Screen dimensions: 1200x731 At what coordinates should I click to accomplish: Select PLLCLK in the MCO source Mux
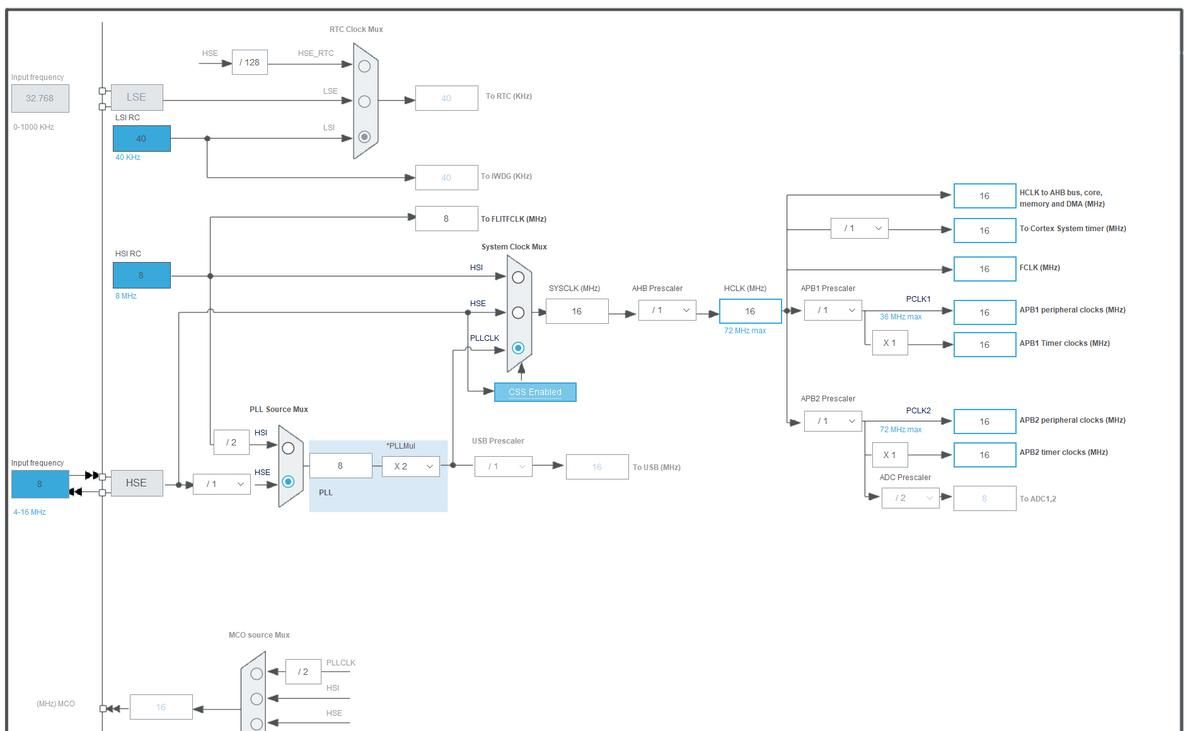257,672
